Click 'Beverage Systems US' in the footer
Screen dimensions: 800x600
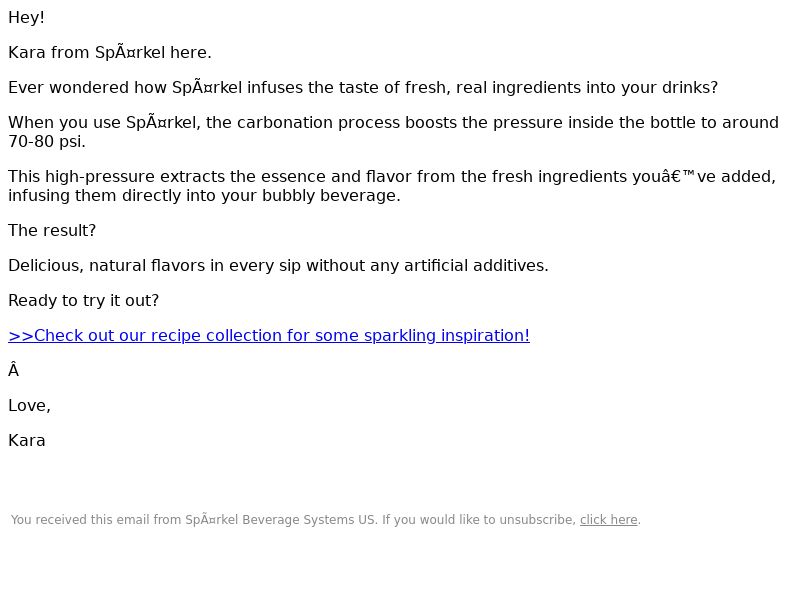point(309,520)
